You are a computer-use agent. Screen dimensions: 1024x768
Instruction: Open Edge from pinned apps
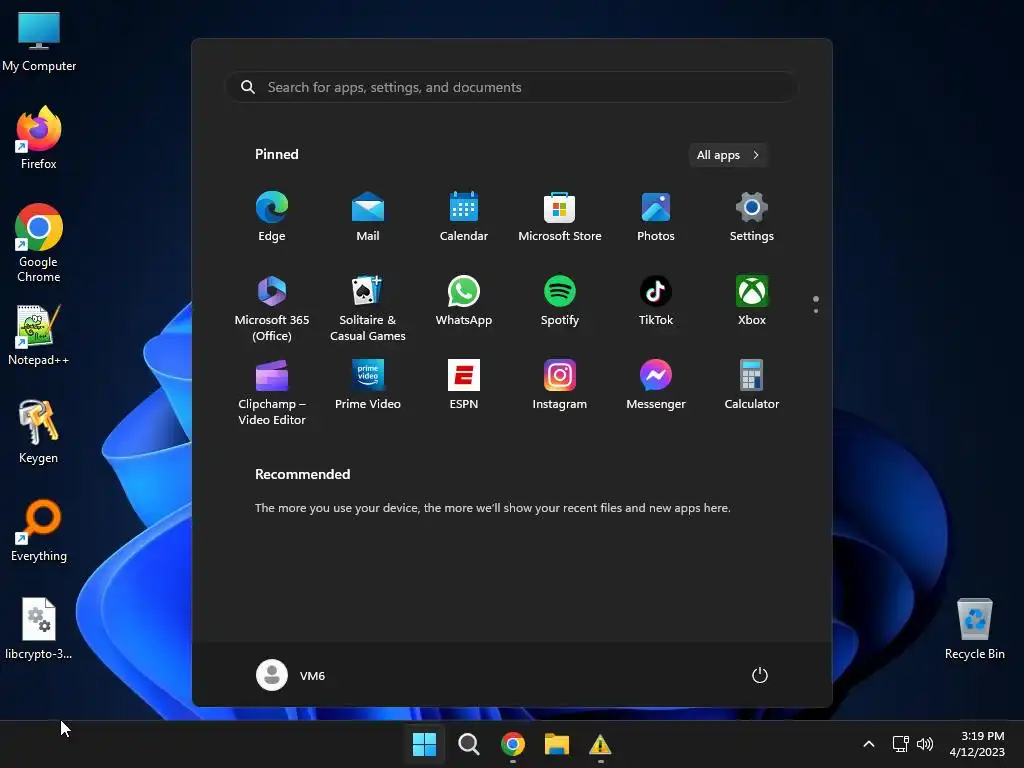272,217
